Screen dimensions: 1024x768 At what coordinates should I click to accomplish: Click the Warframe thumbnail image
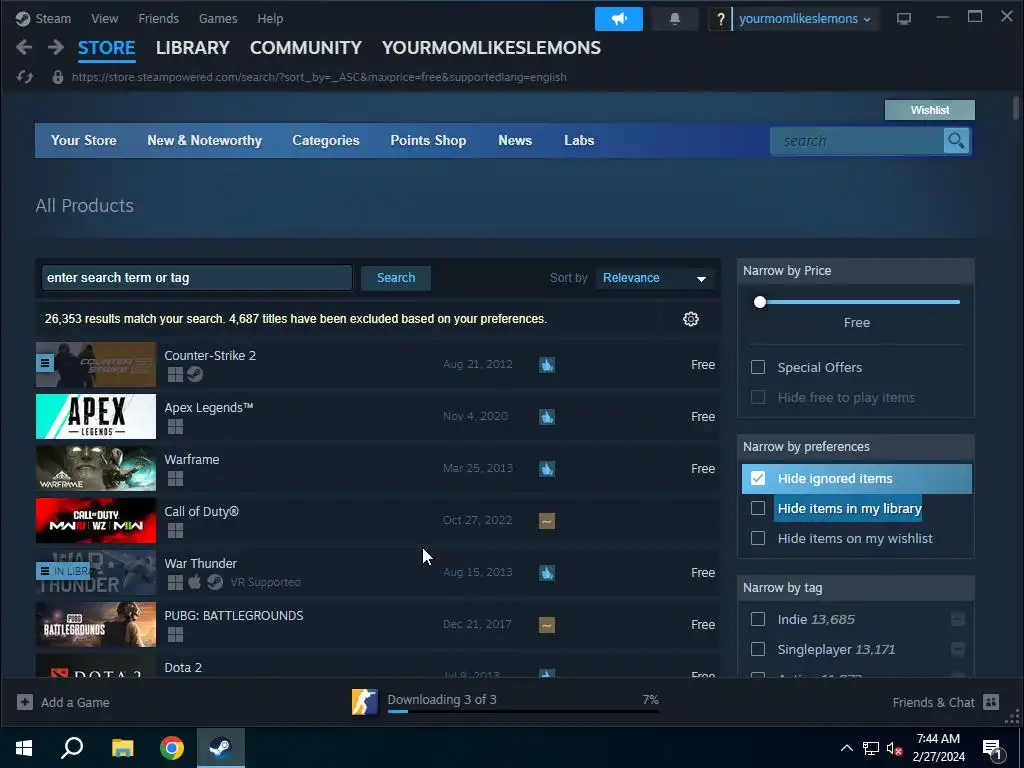(96, 468)
